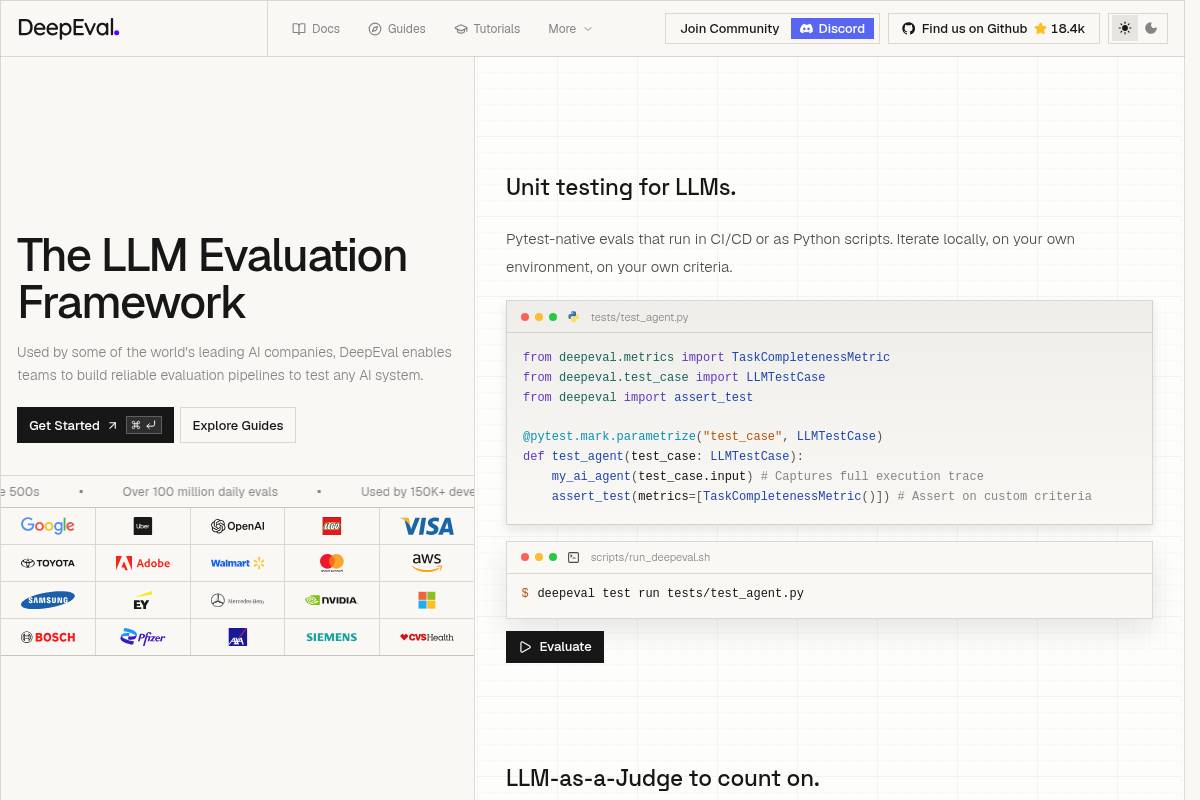This screenshot has width=1200, height=800.
Task: Click the AXA logo
Action: coord(237,637)
